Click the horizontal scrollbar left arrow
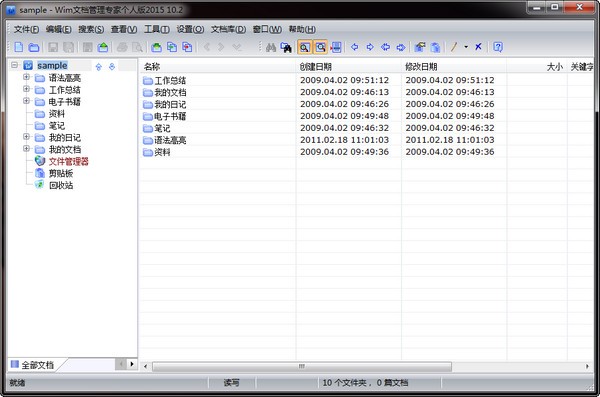 pos(145,366)
